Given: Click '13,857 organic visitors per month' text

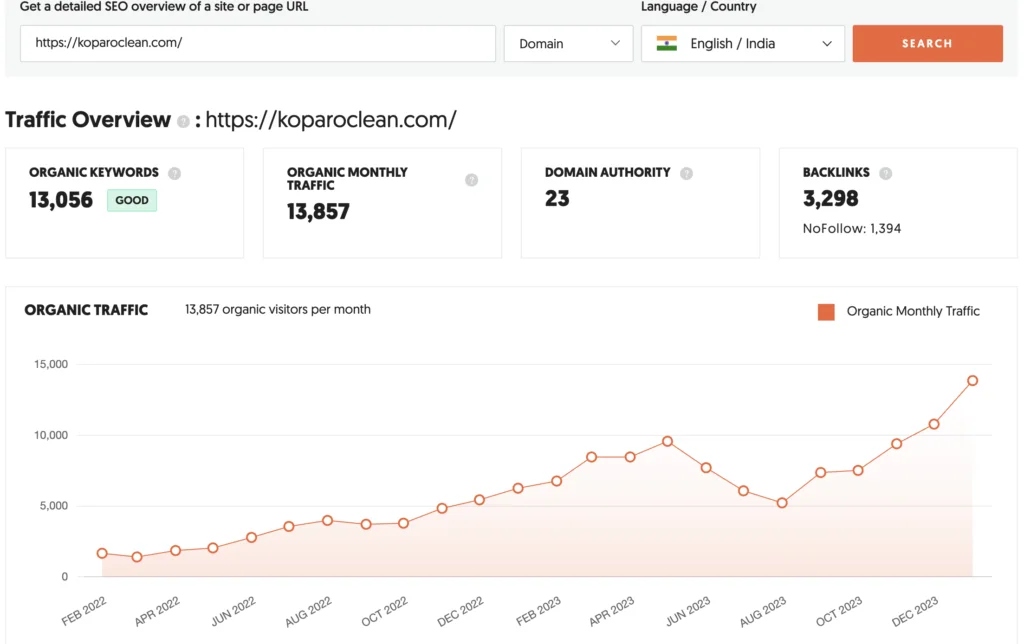Looking at the screenshot, I should tap(278, 310).
